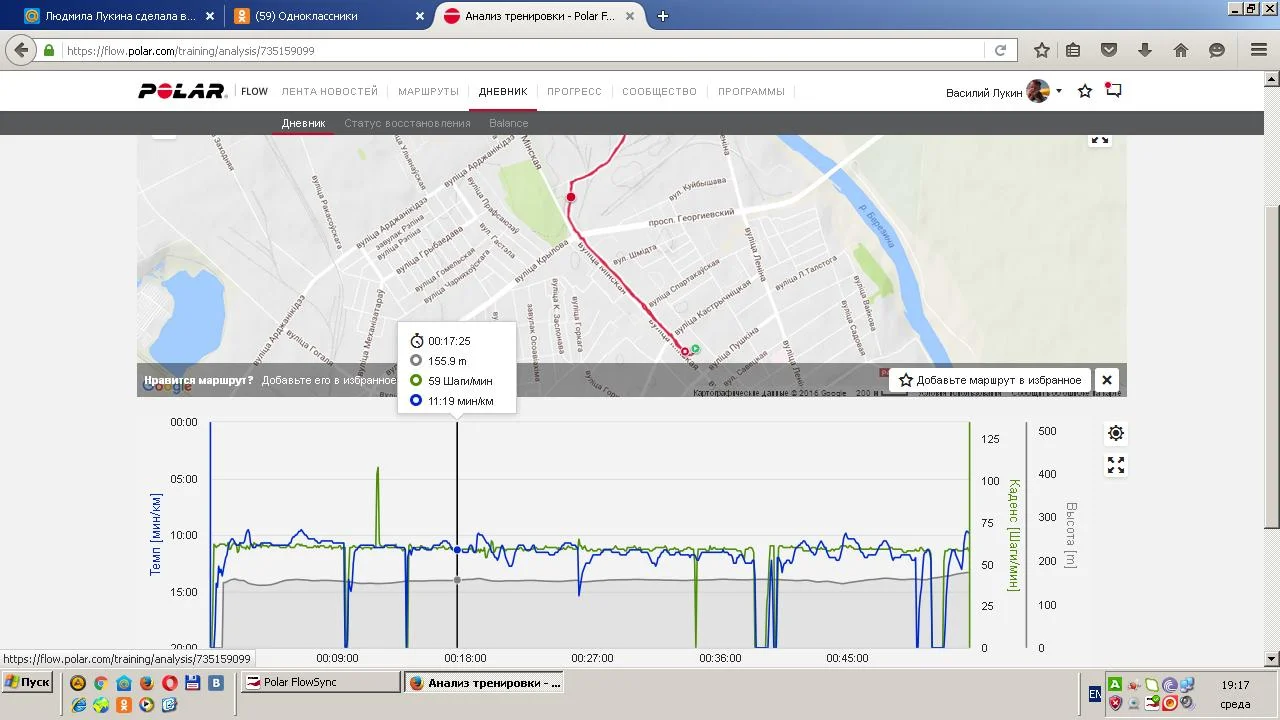Reload the page with refresh button

(x=1000, y=50)
